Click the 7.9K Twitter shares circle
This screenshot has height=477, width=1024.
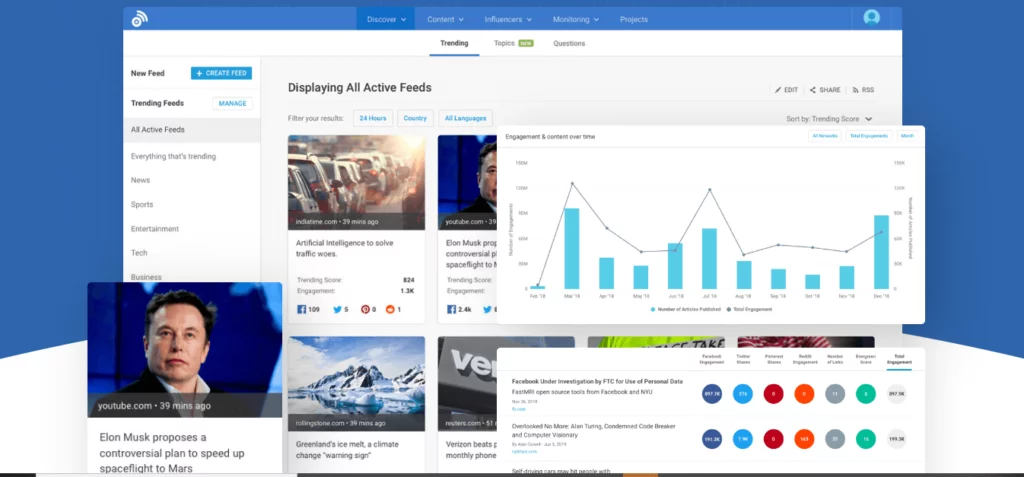point(743,438)
